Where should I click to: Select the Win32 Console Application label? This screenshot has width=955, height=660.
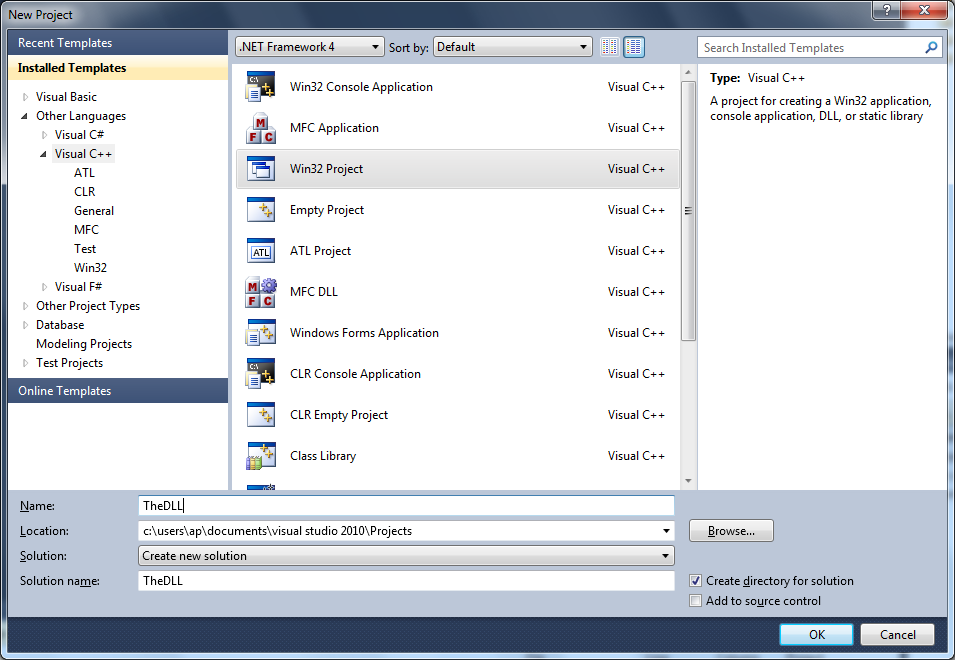pos(361,86)
